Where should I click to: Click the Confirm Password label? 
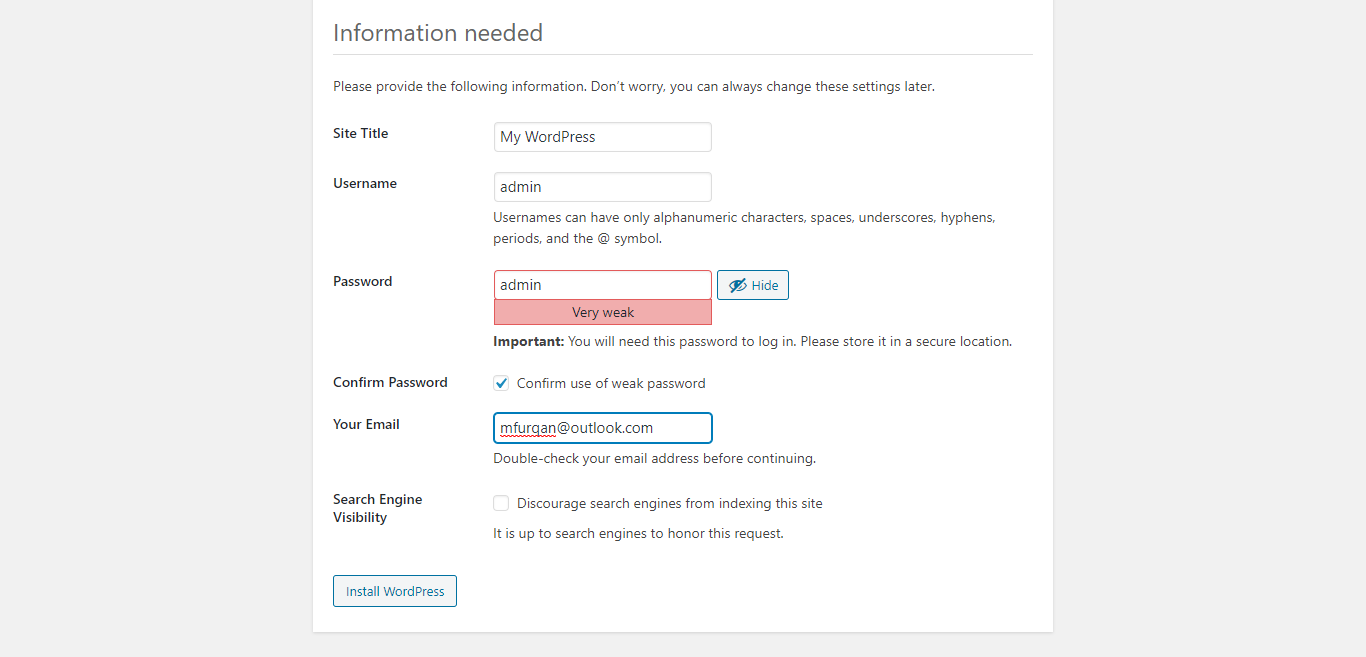[390, 382]
